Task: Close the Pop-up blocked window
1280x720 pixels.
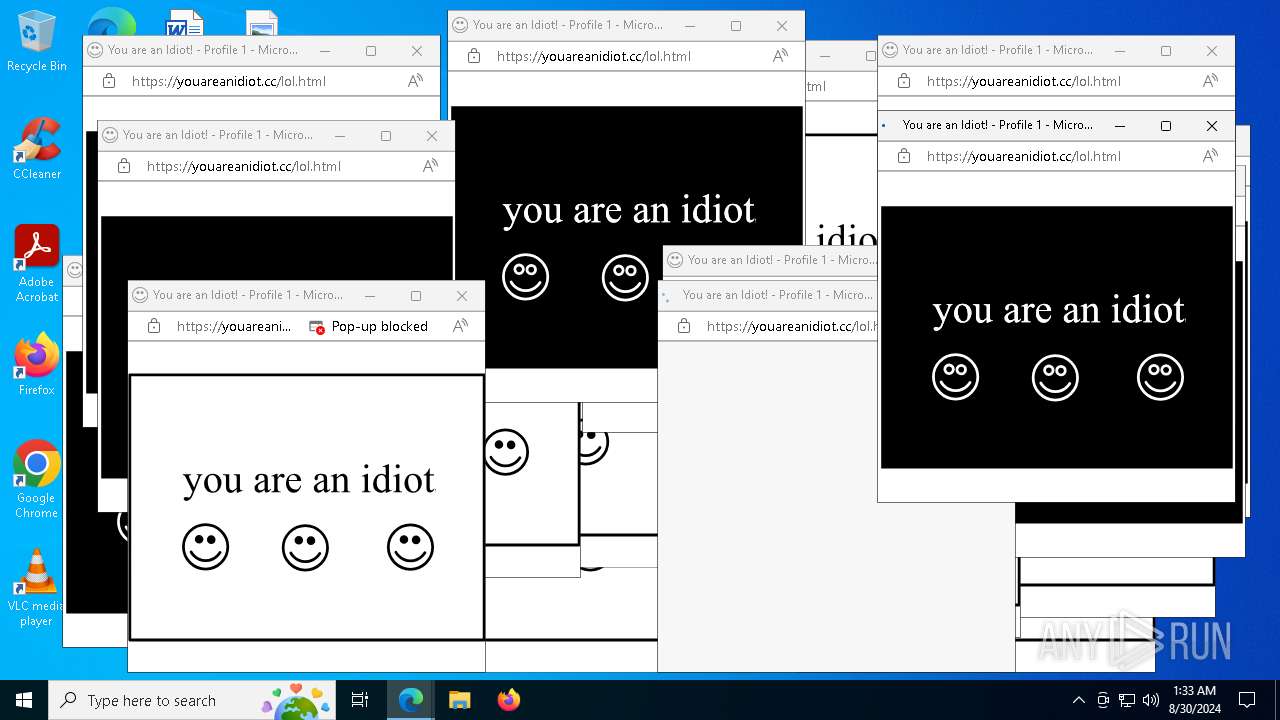Action: click(462, 296)
